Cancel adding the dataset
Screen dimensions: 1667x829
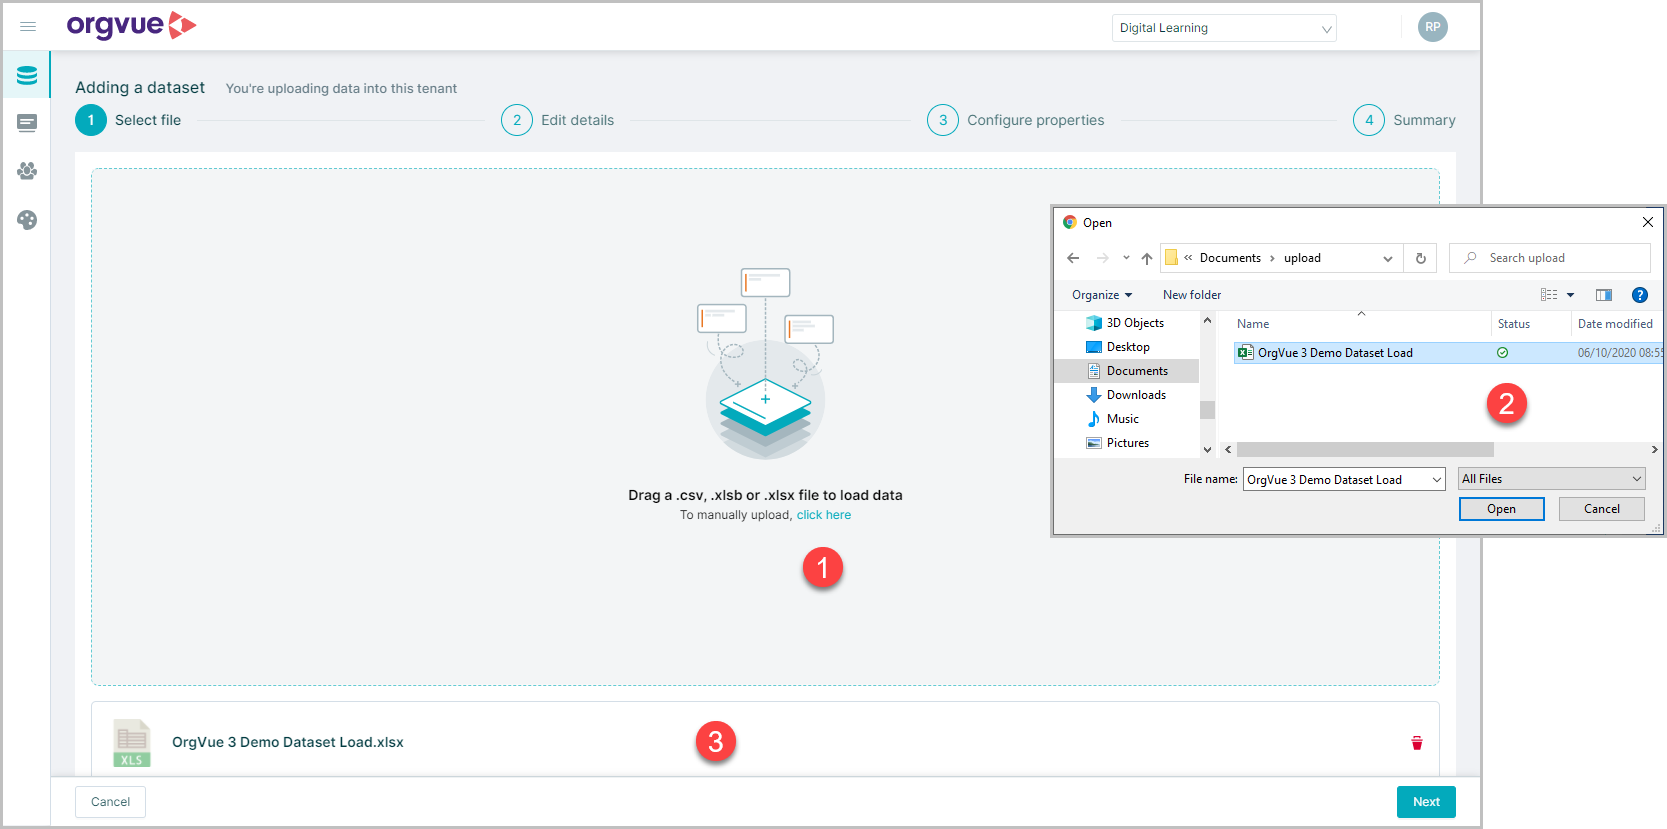[110, 802]
